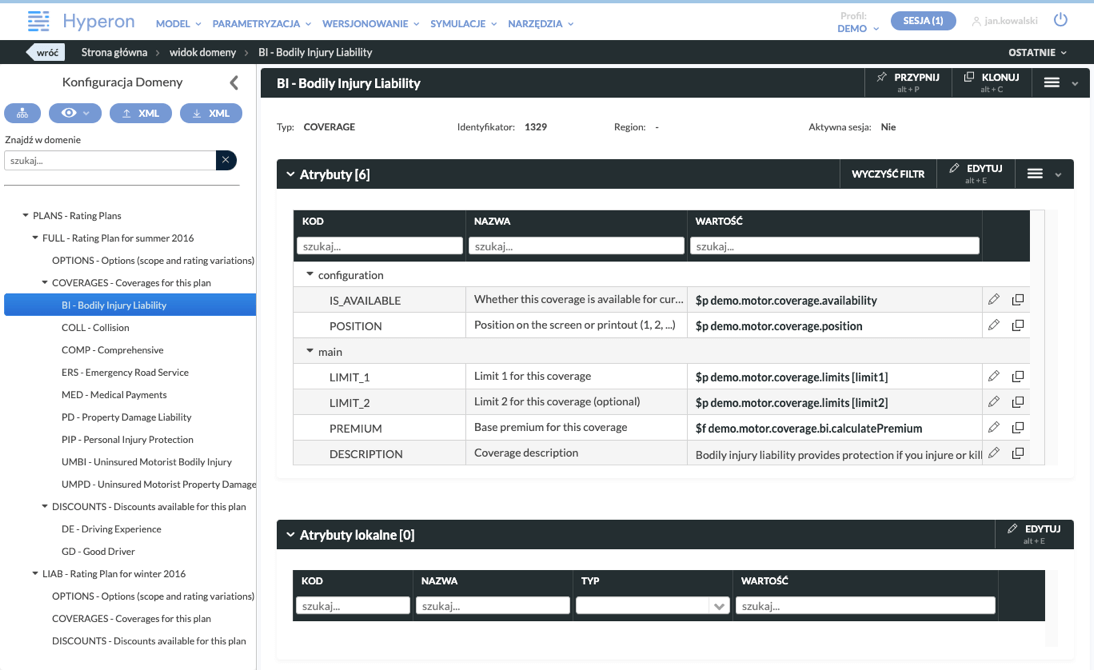The width and height of the screenshot is (1094, 670).
Task: Click the NAZWA filter in Atrybuty lokalne
Action: [x=493, y=606]
